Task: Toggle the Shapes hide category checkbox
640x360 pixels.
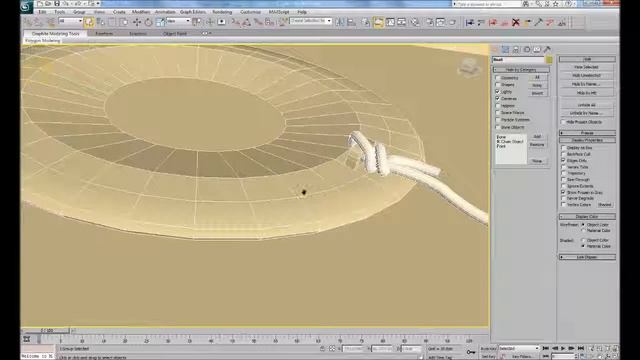Action: [498, 84]
